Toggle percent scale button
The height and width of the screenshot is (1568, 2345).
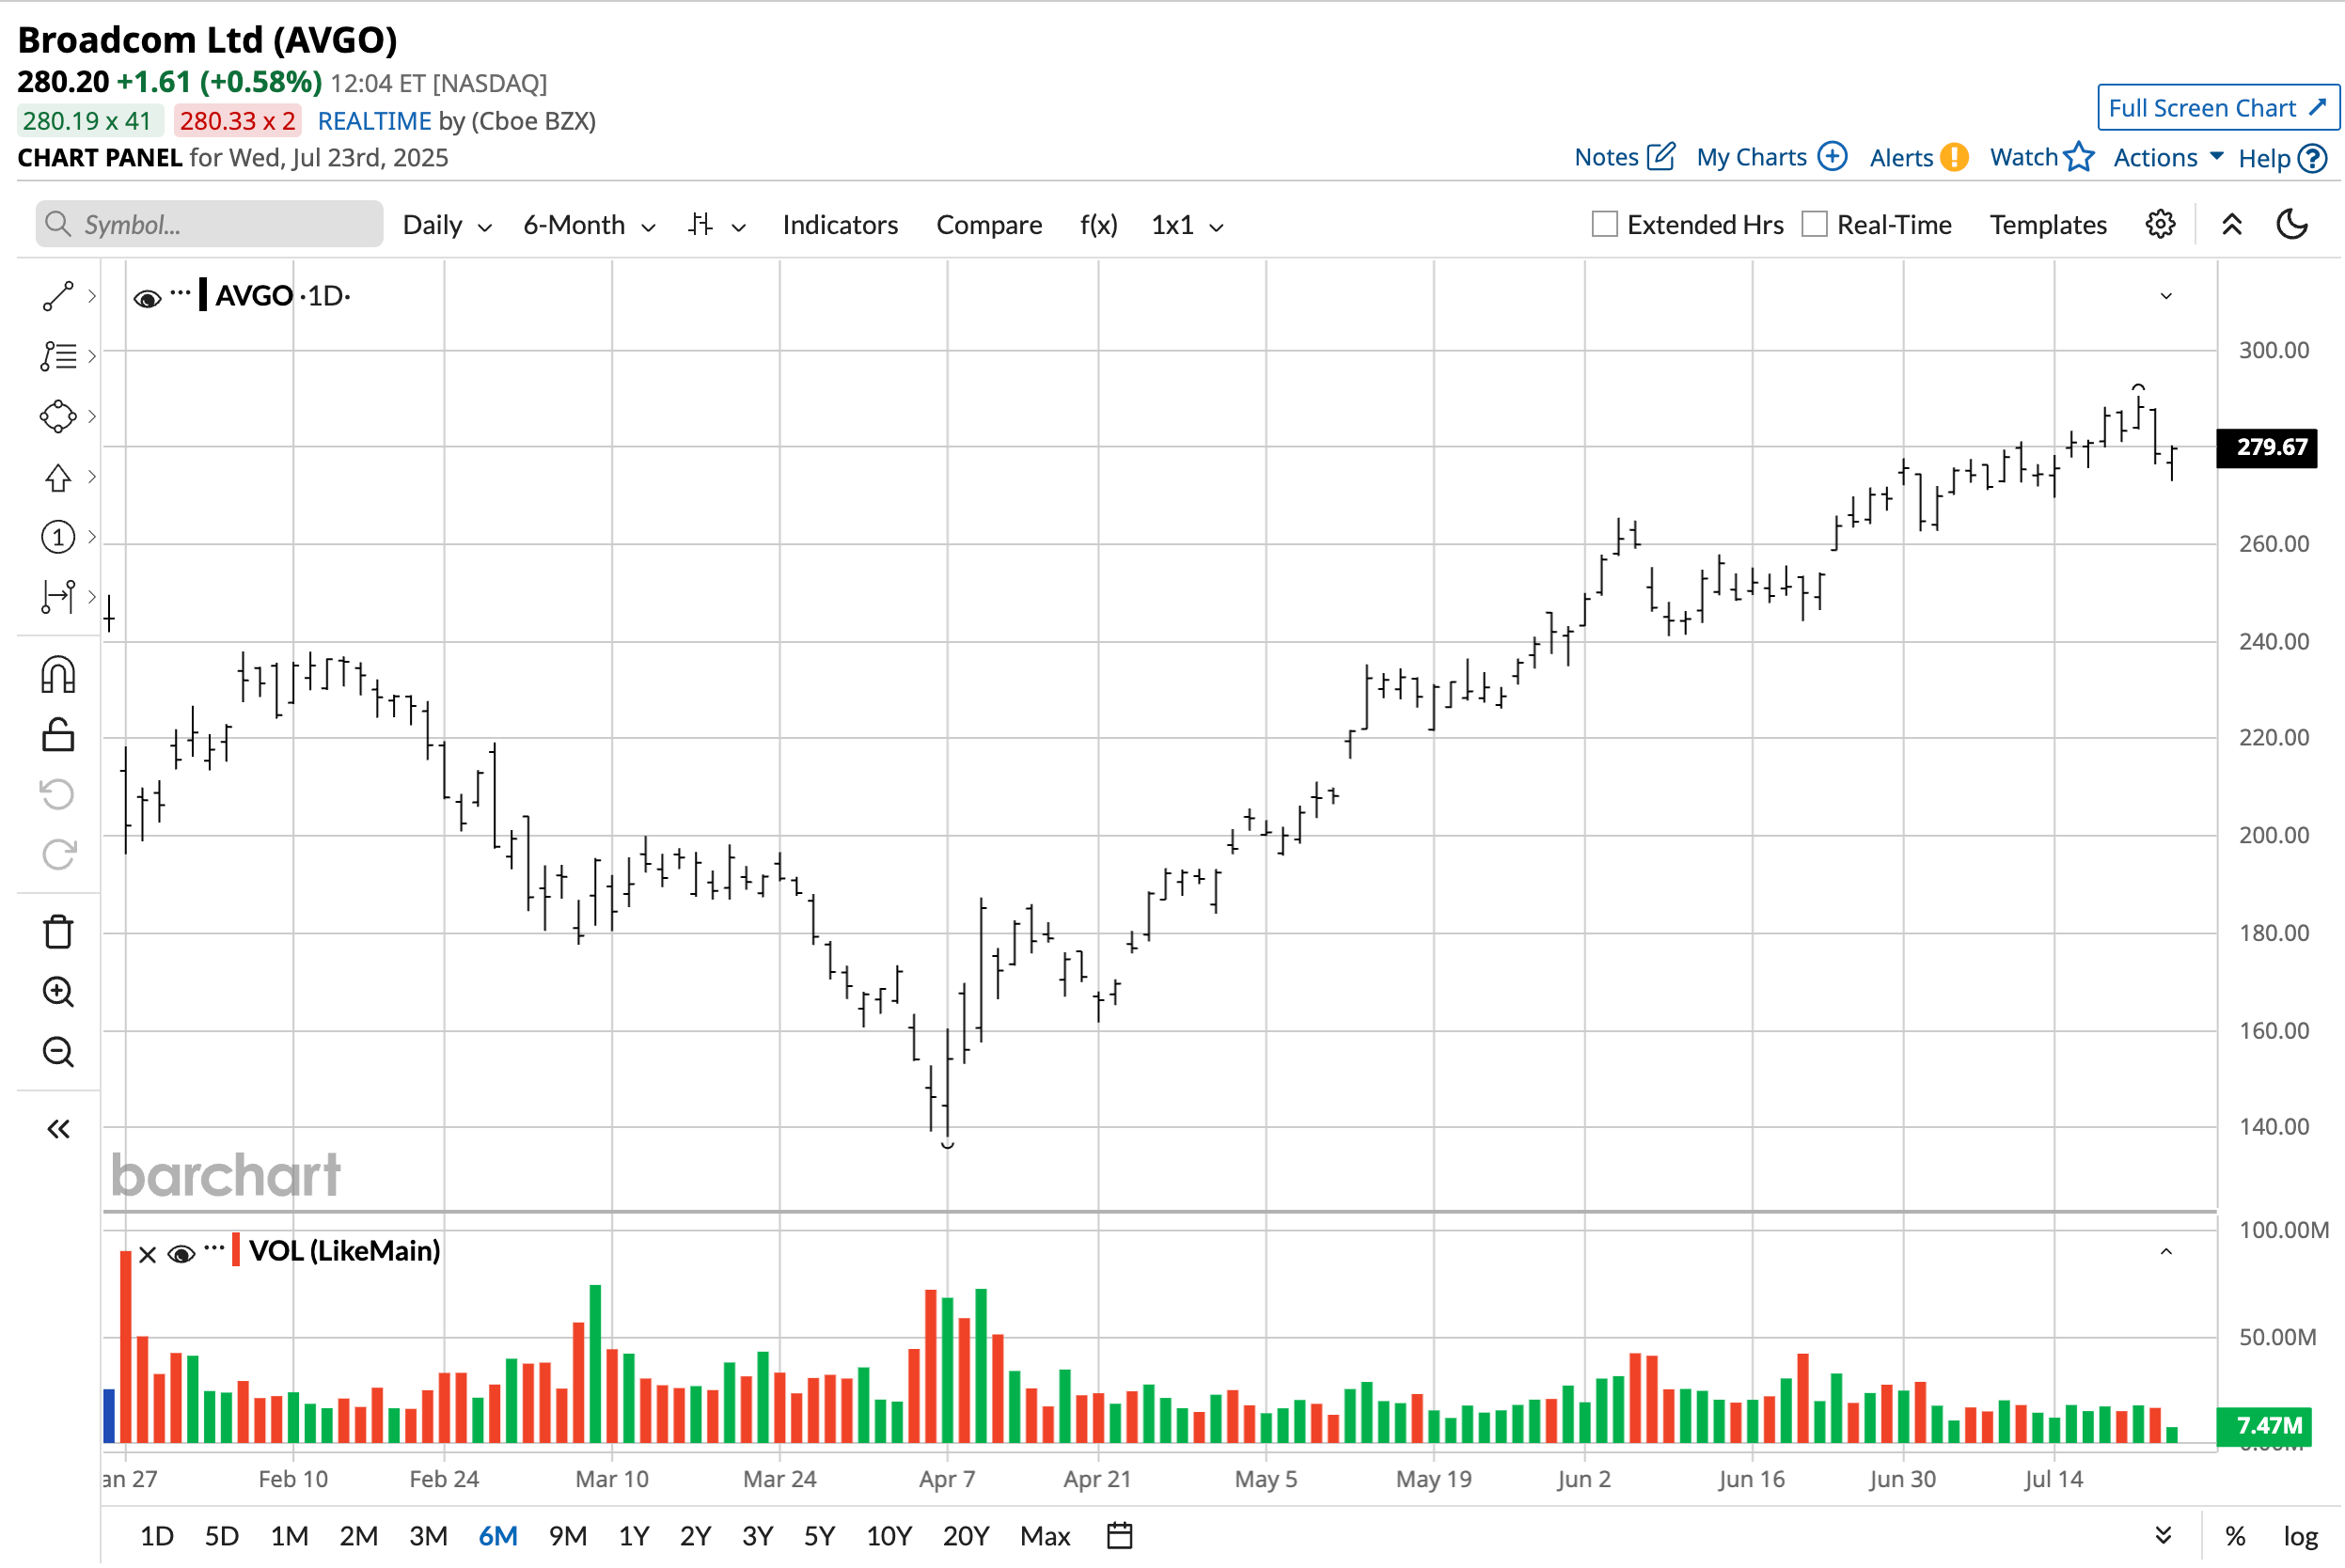click(x=2235, y=1536)
